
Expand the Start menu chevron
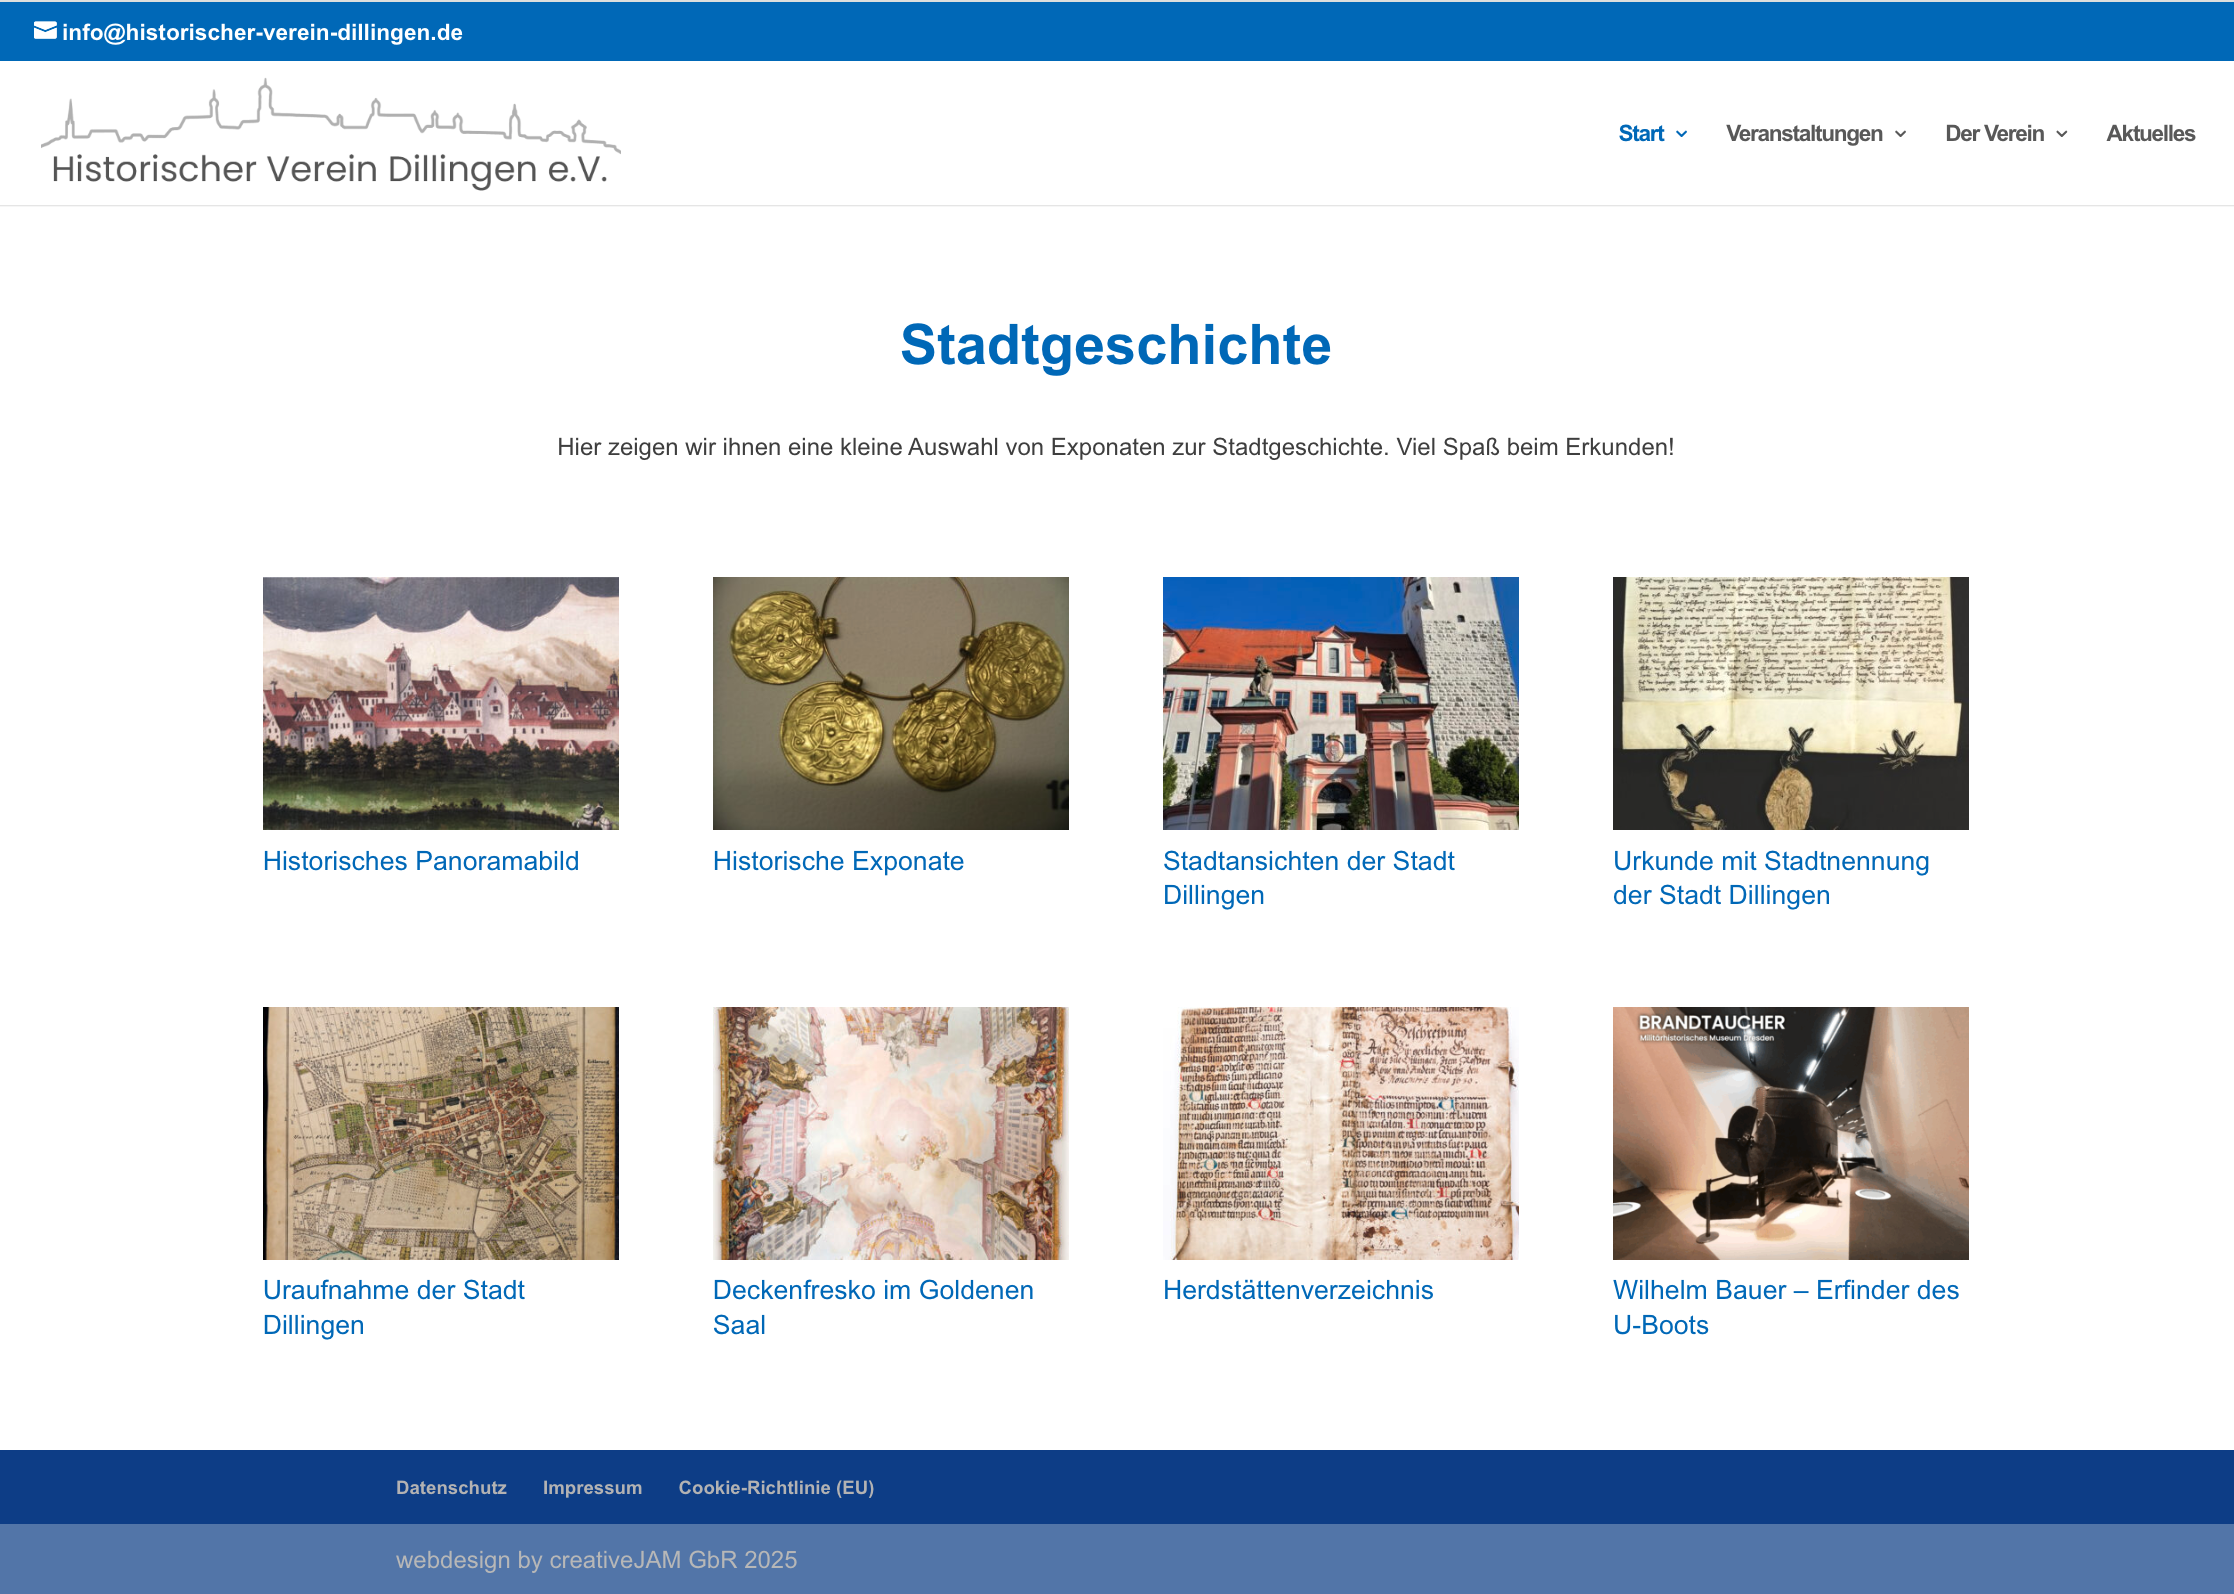point(1682,134)
